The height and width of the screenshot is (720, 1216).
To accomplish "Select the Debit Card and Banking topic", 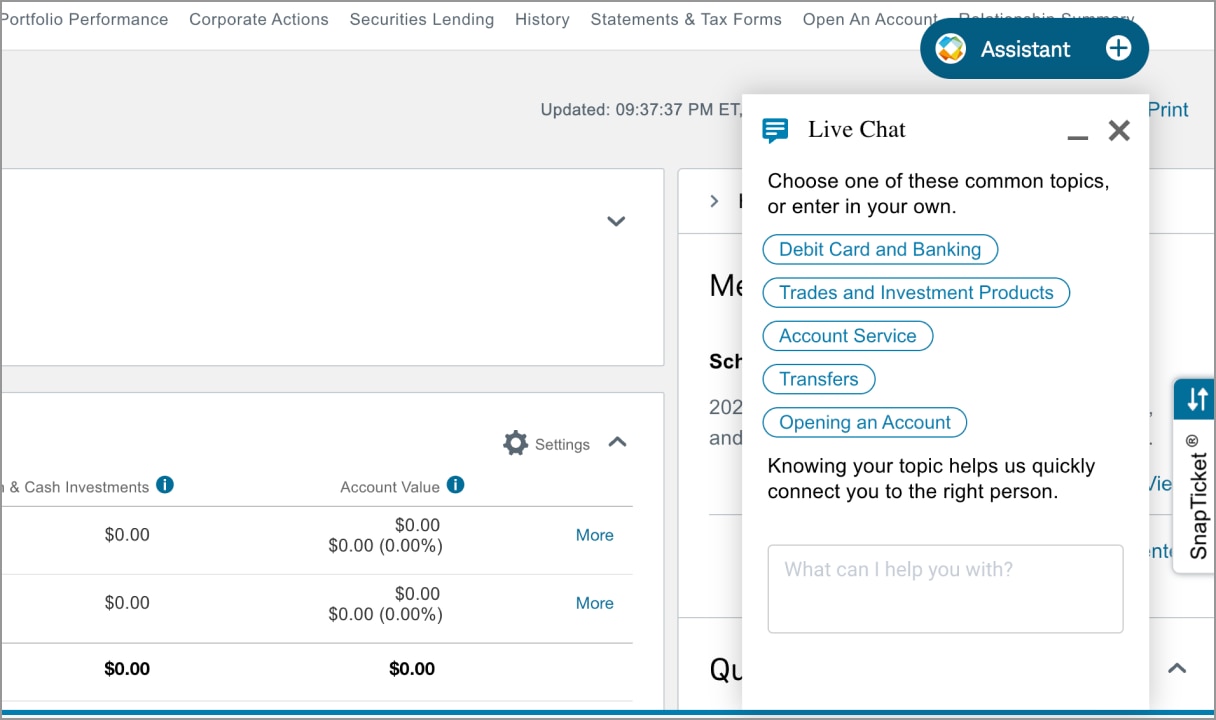I will [x=880, y=249].
